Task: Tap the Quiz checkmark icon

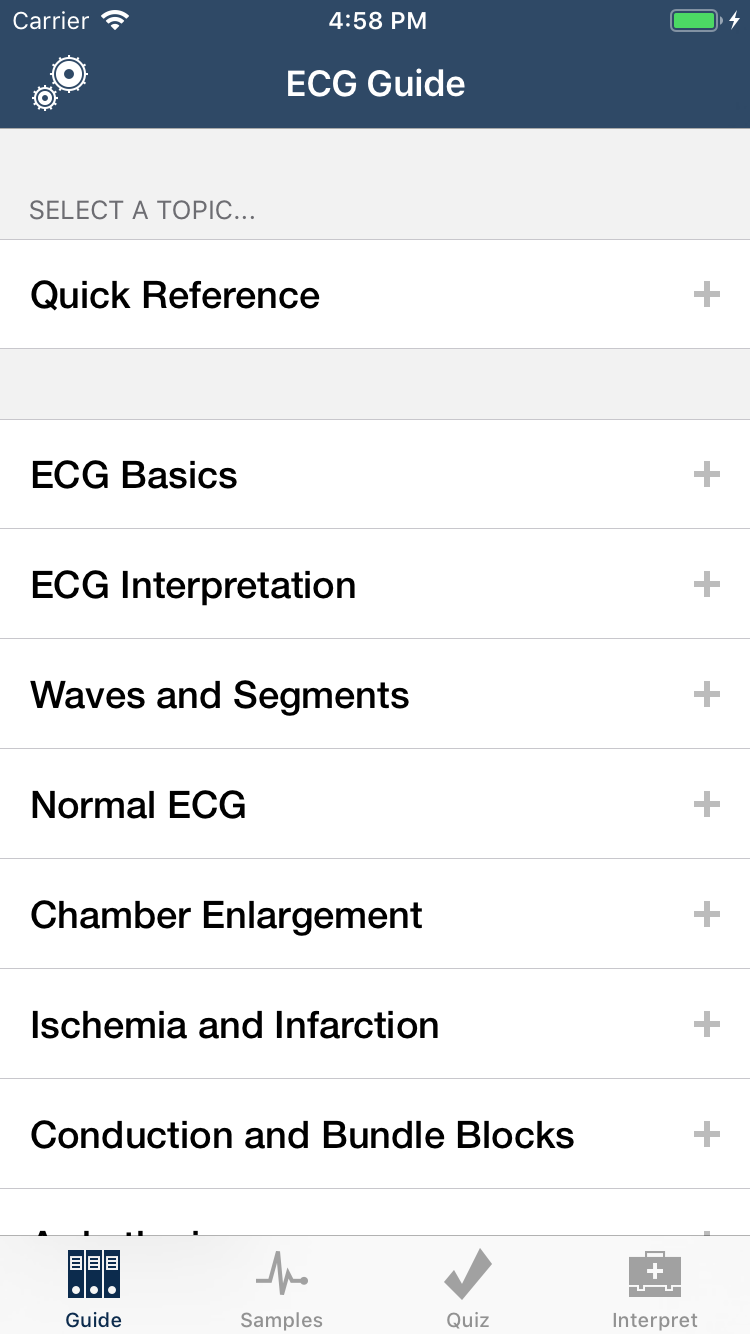Action: [468, 1275]
